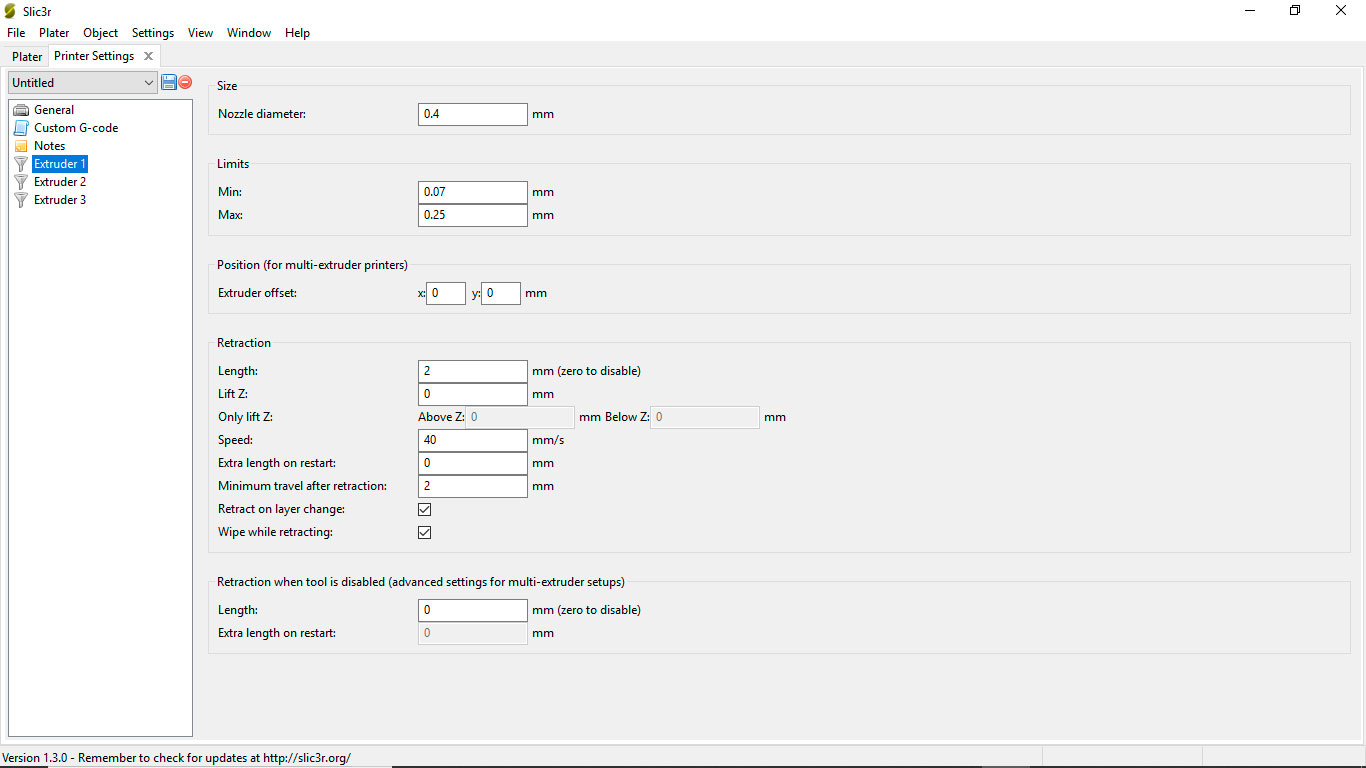
Task: Click the Wipe while retracting label
Action: tap(275, 532)
